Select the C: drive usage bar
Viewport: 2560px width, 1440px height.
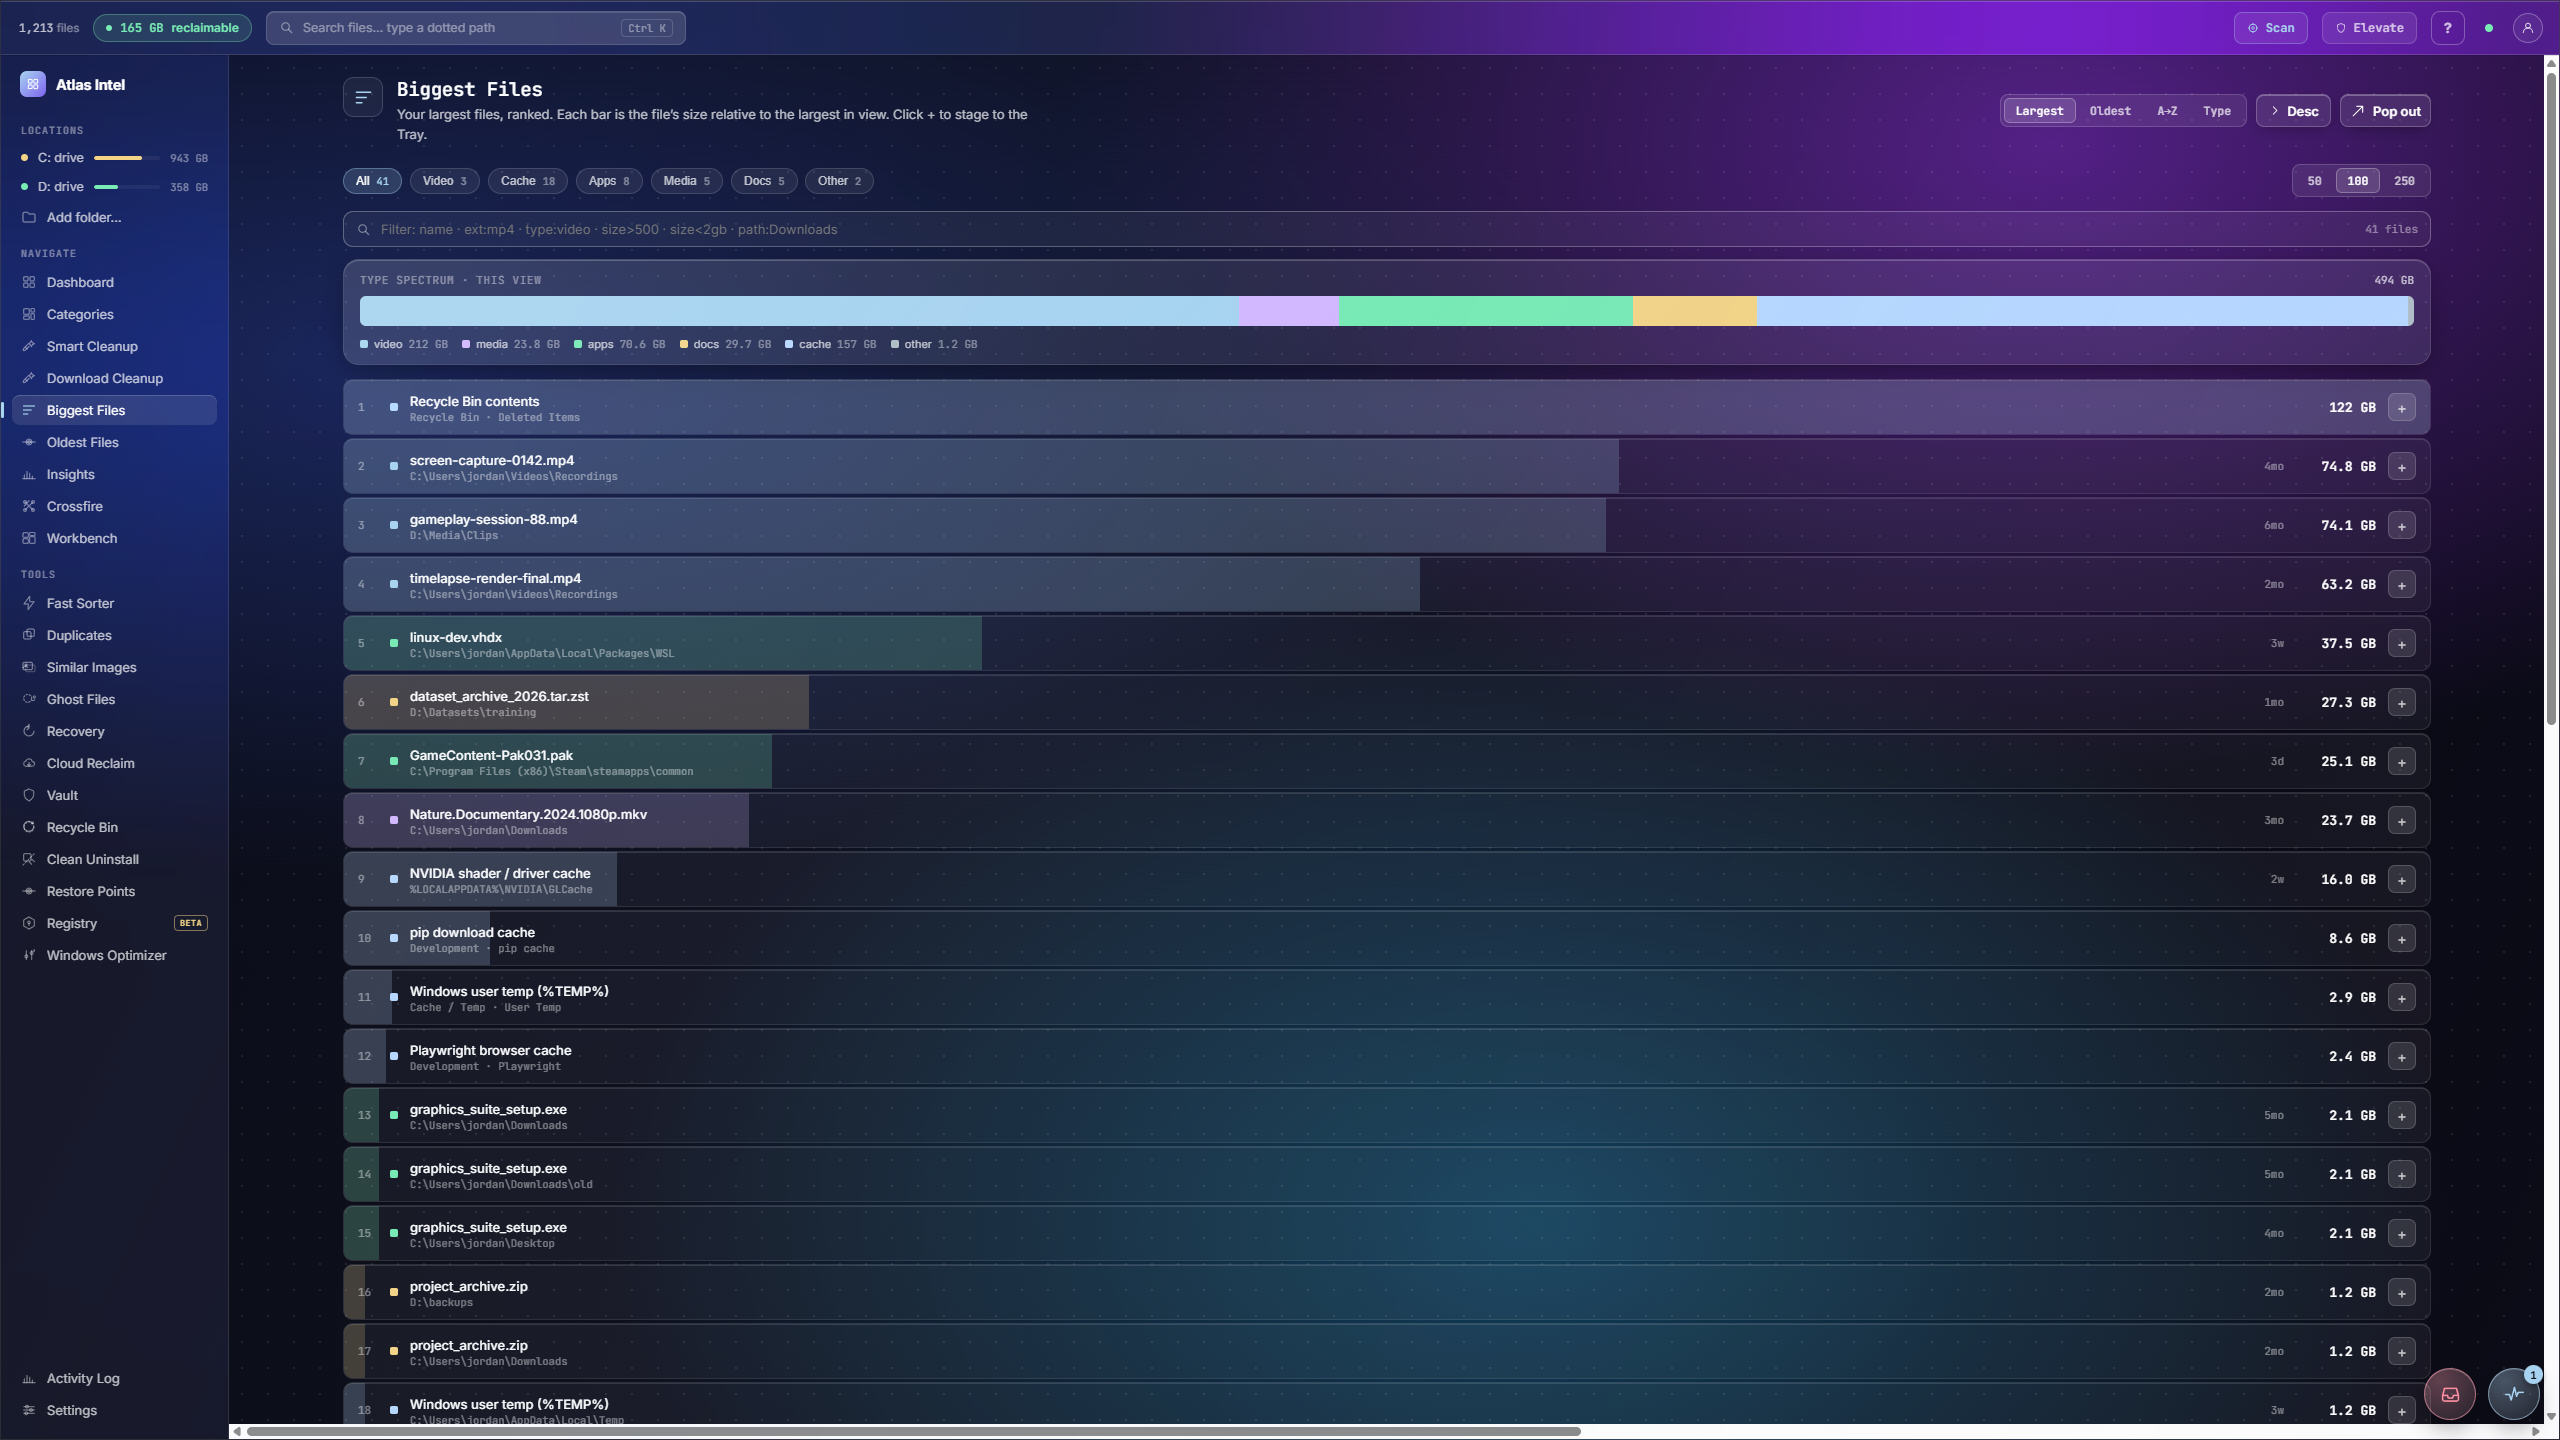pyautogui.click(x=126, y=158)
